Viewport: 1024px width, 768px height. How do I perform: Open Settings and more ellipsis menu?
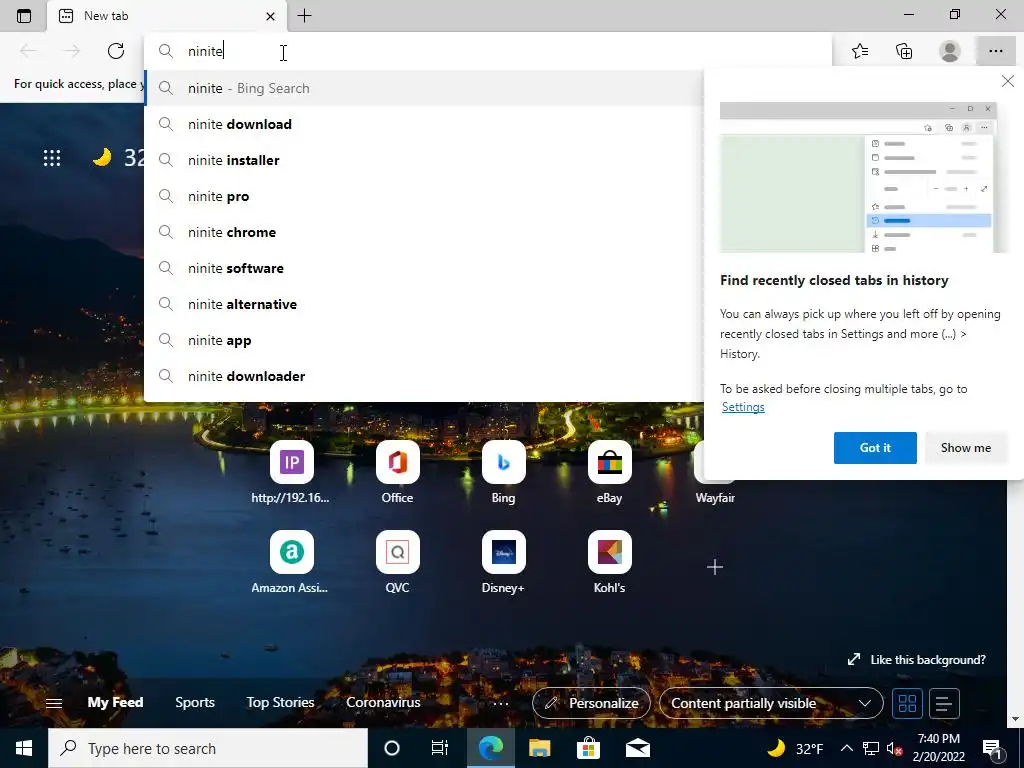click(995, 51)
